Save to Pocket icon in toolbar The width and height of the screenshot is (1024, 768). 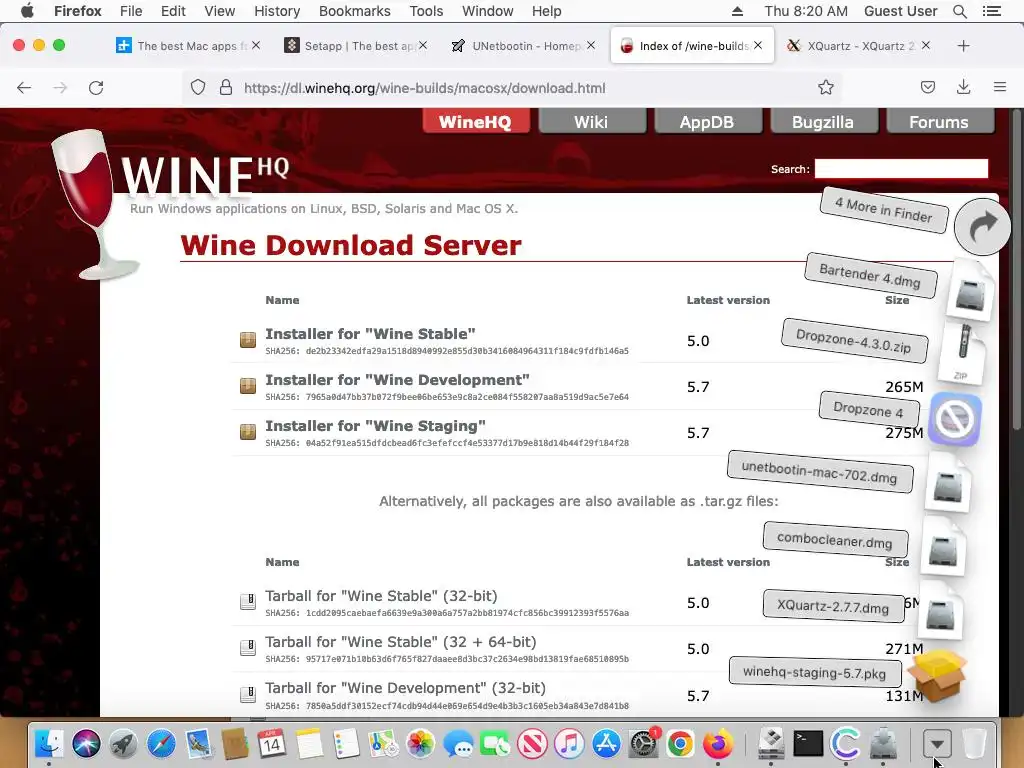pyautogui.click(x=927, y=88)
